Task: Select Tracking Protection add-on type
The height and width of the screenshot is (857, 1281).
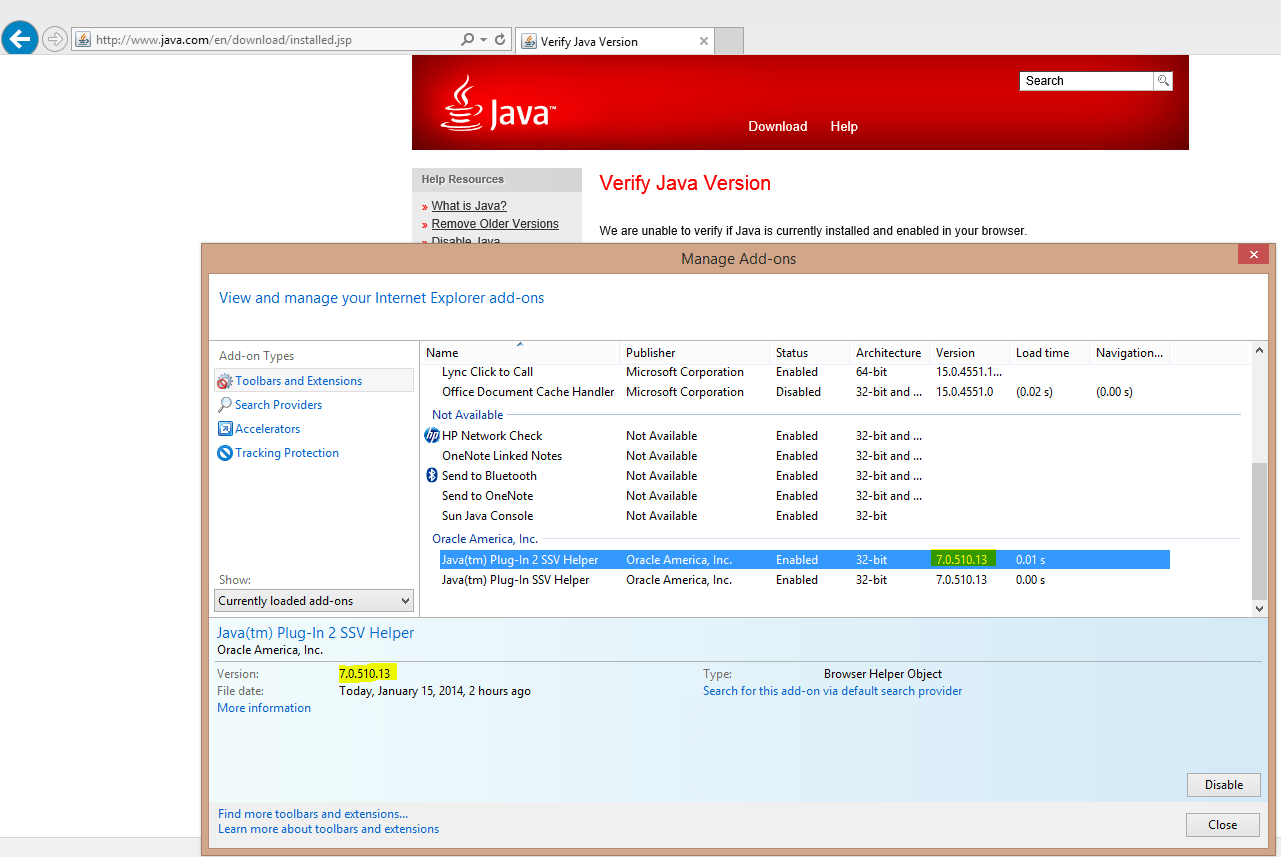Action: pyautogui.click(x=287, y=453)
